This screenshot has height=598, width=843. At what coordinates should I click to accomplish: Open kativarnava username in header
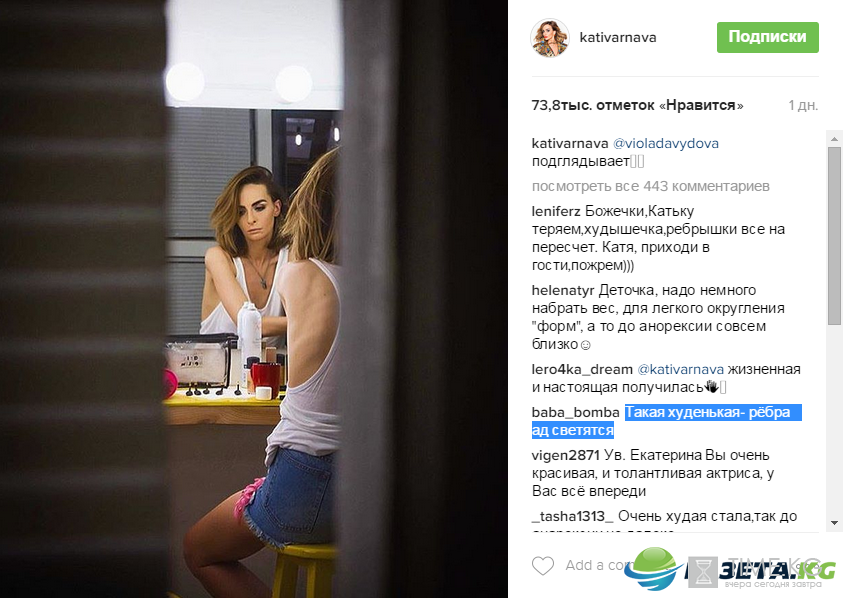click(618, 38)
